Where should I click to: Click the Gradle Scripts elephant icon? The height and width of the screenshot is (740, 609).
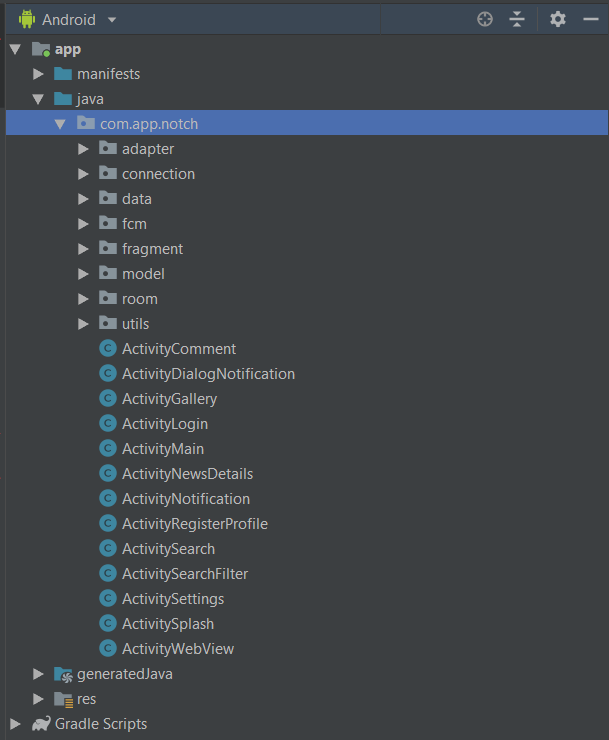[41, 724]
